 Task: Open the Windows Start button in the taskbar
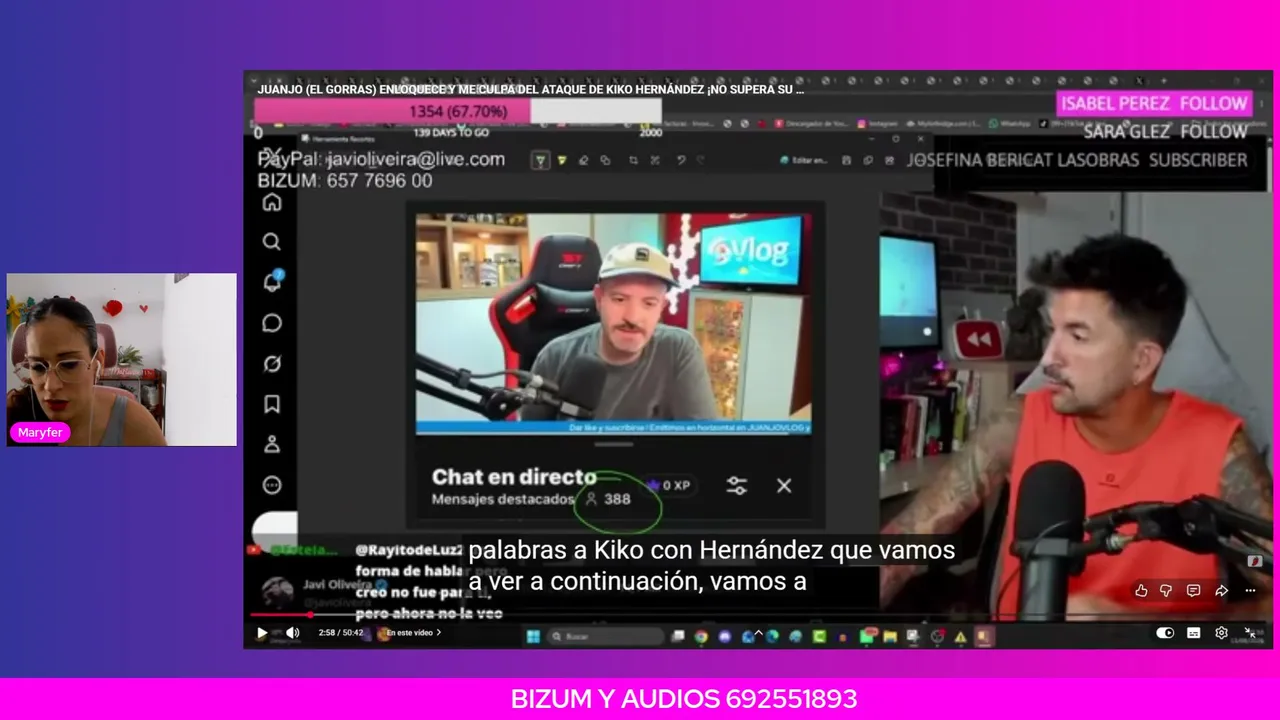[x=533, y=636]
